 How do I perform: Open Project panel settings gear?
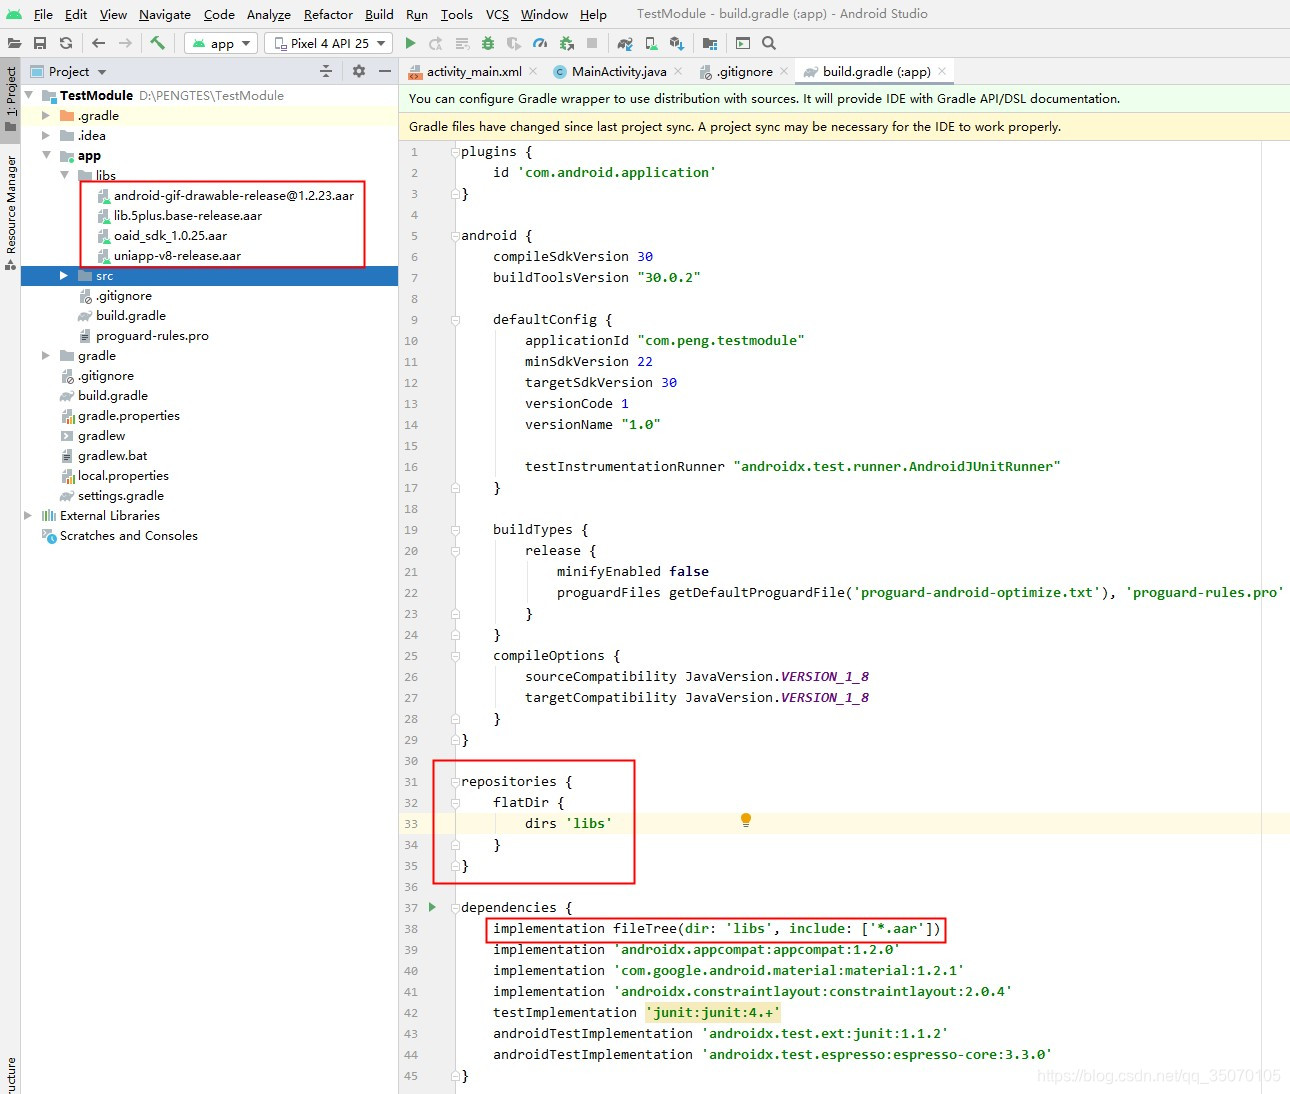tap(359, 71)
